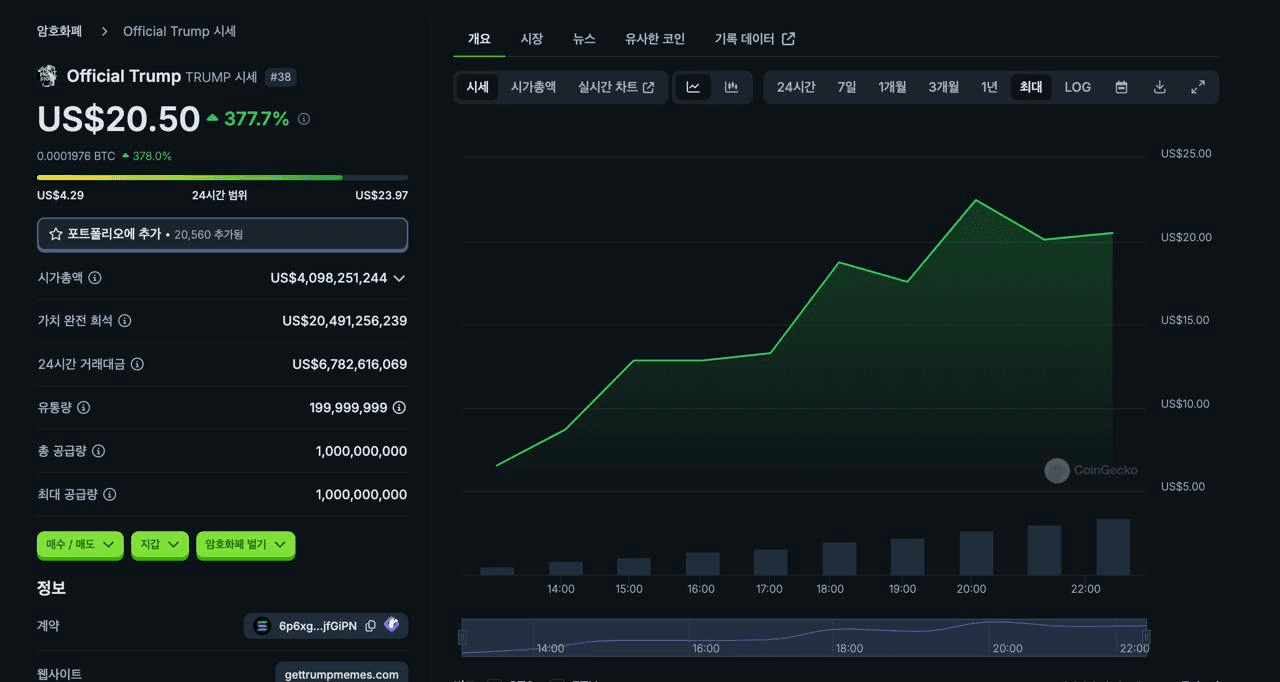Click value US$20,491,256,239
The width and height of the screenshot is (1280, 682).
[x=345, y=321]
